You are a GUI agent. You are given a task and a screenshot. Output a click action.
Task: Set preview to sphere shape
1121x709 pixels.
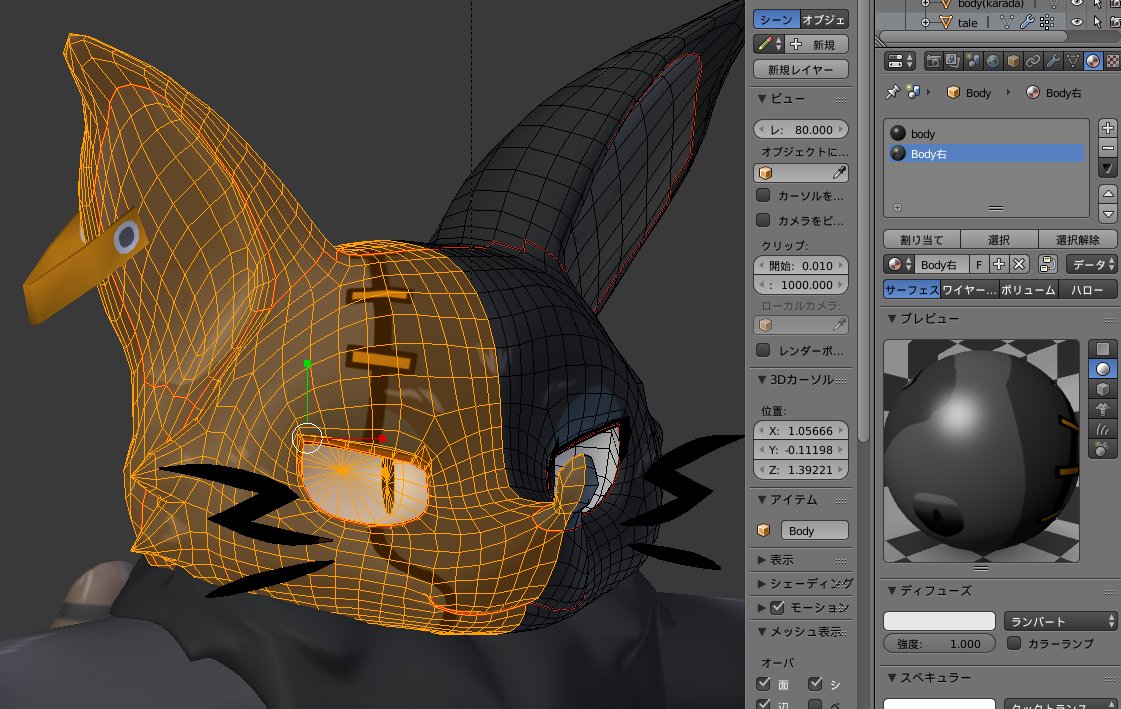coord(1103,369)
